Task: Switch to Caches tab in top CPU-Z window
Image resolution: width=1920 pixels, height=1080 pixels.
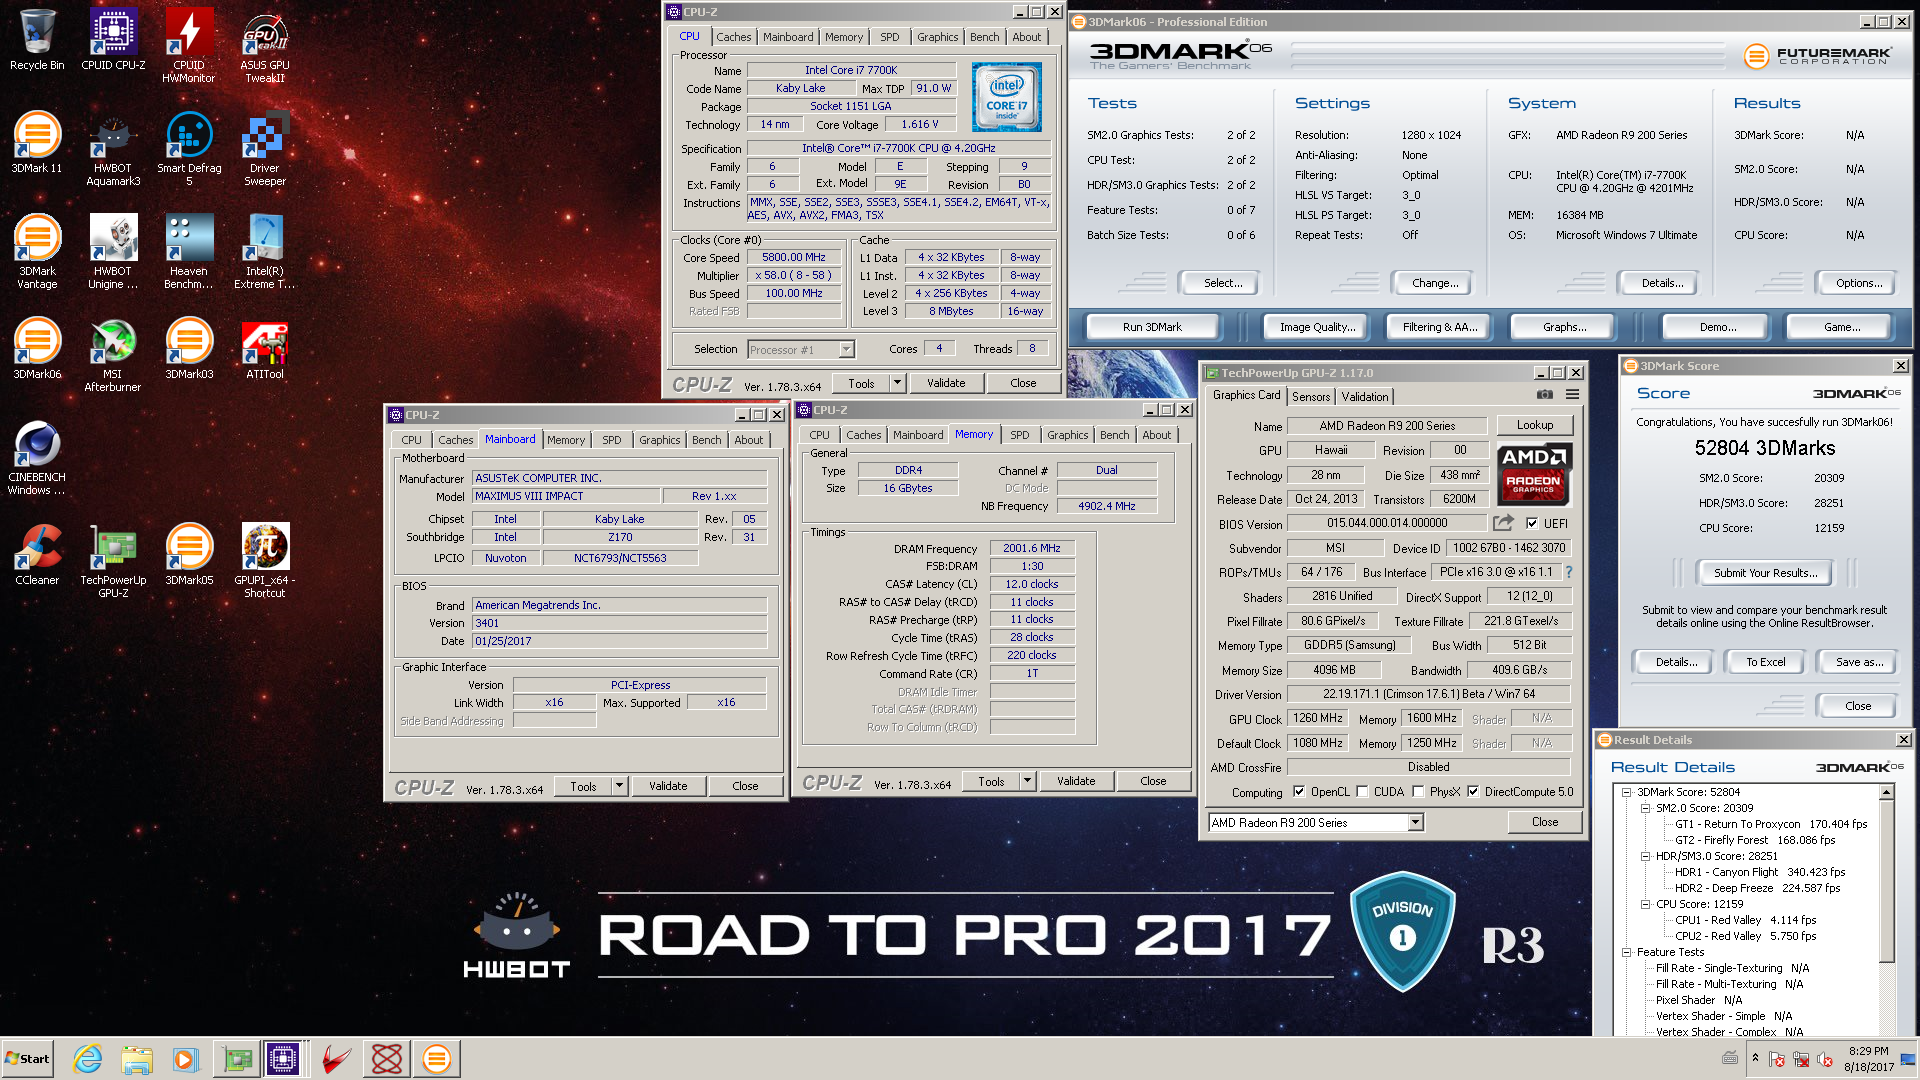Action: pos(733,37)
